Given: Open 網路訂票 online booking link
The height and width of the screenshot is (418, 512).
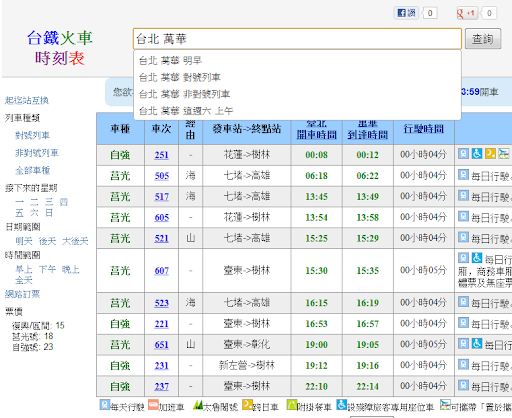Looking at the screenshot, I should [22, 294].
